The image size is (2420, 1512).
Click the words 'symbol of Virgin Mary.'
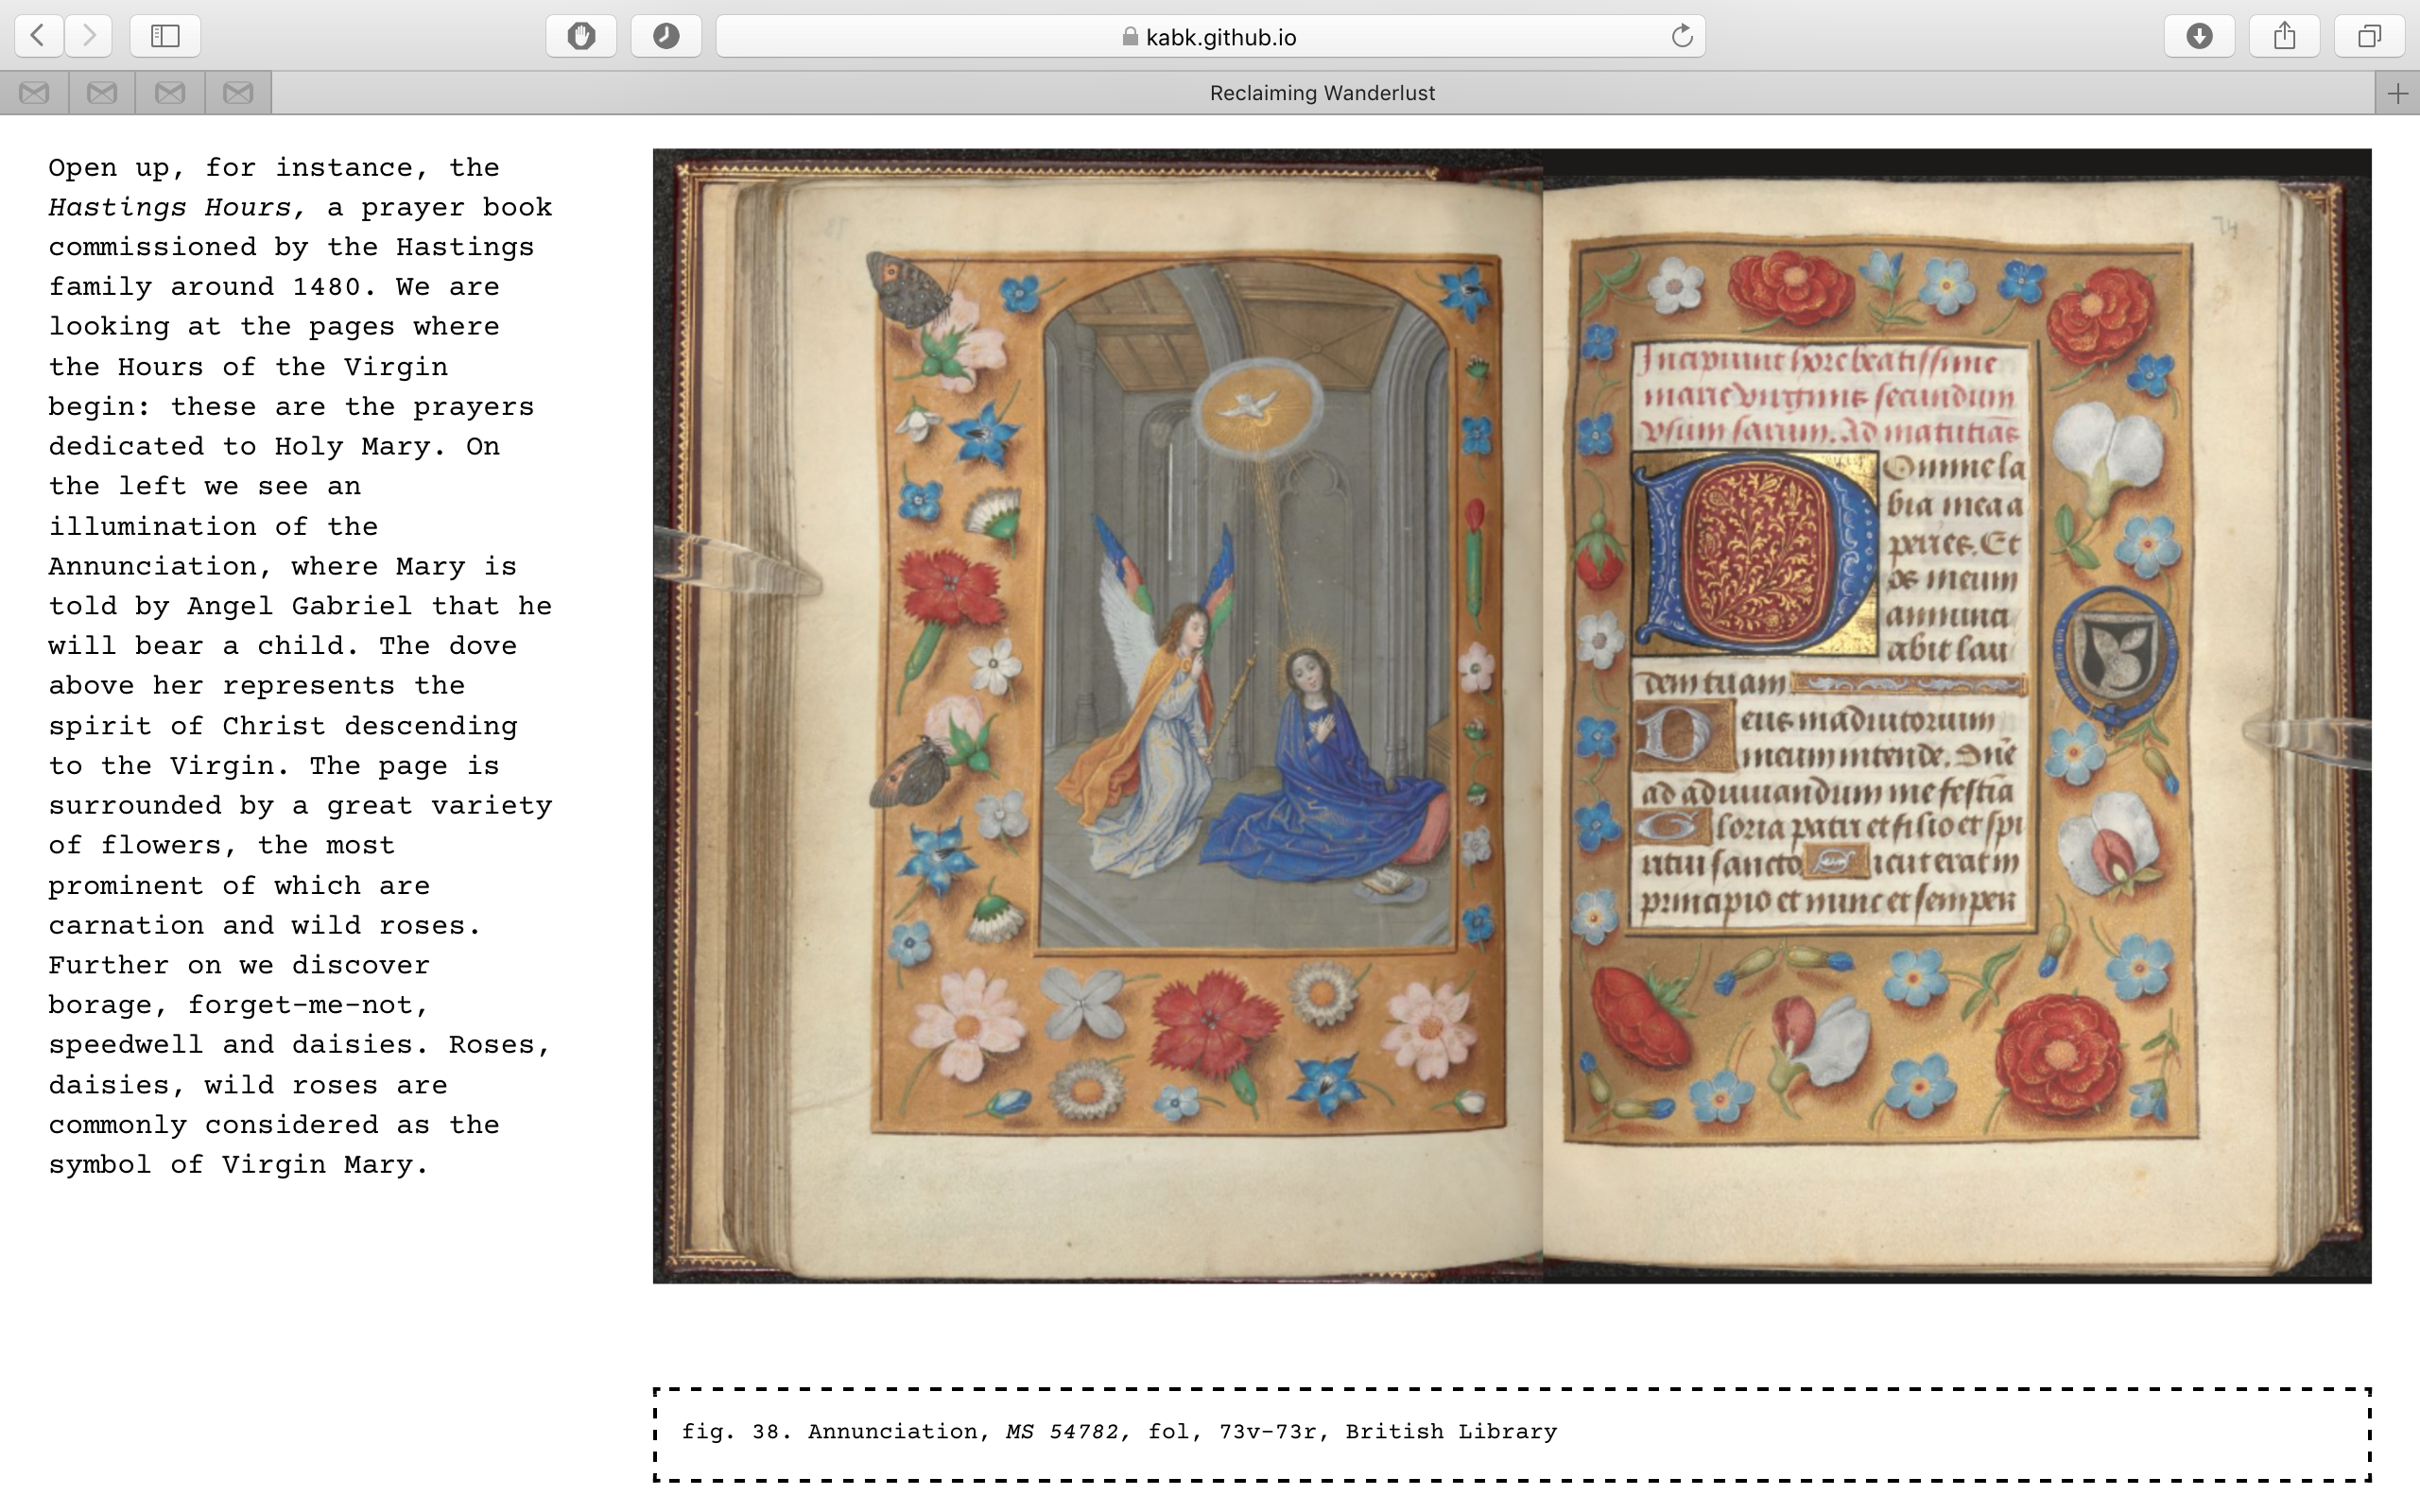pos(239,1165)
